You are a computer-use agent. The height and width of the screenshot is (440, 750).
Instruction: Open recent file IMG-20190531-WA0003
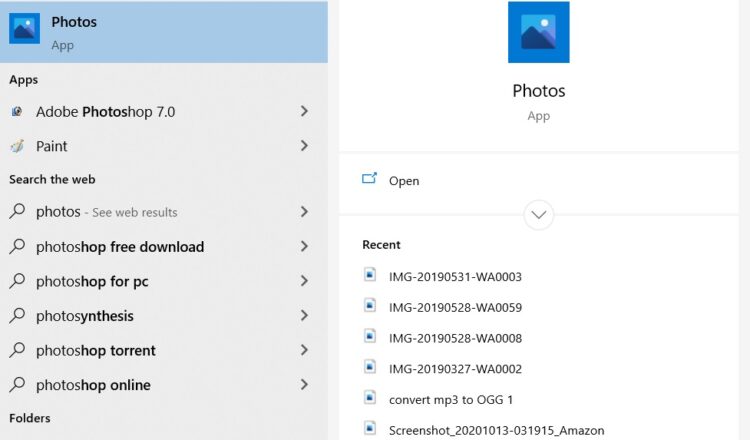click(455, 276)
